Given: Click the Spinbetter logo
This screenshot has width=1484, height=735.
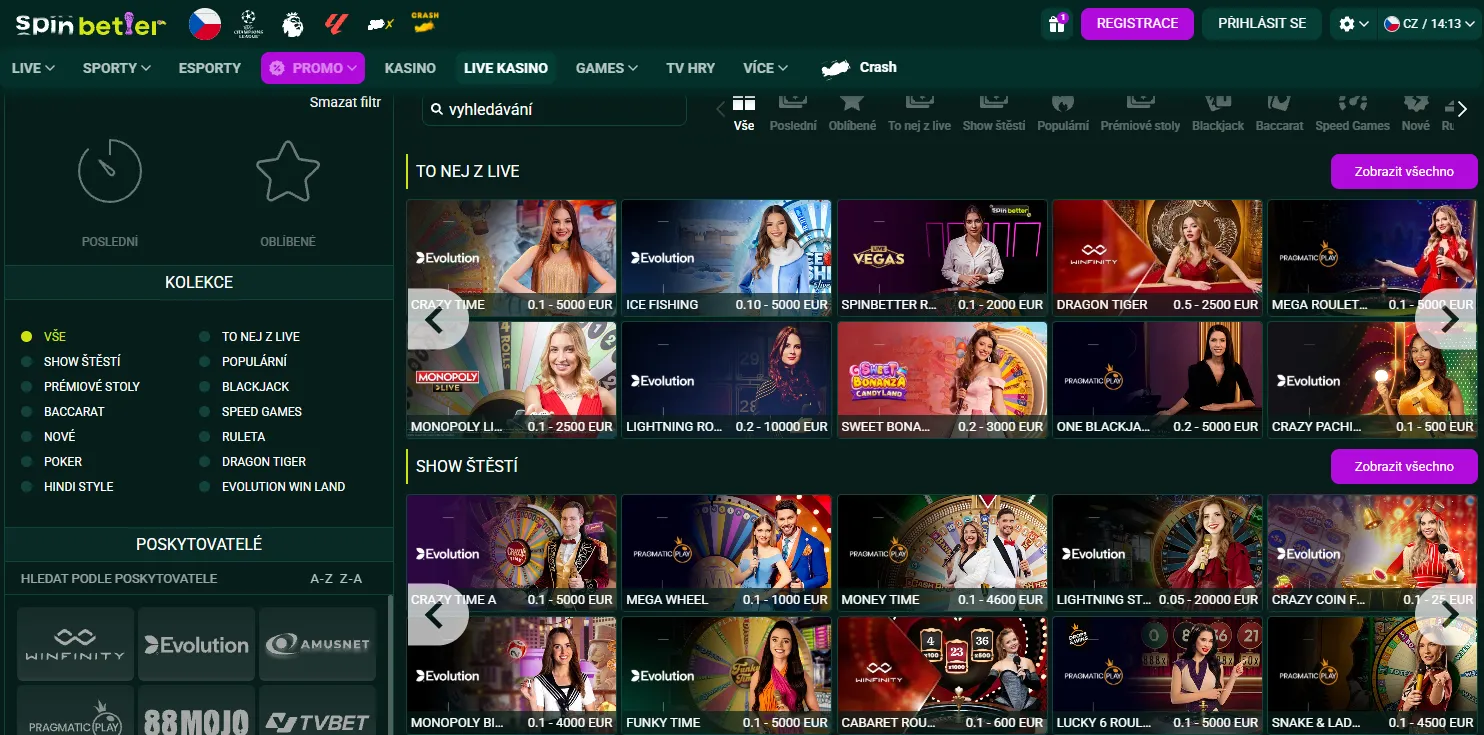Looking at the screenshot, I should tap(91, 25).
